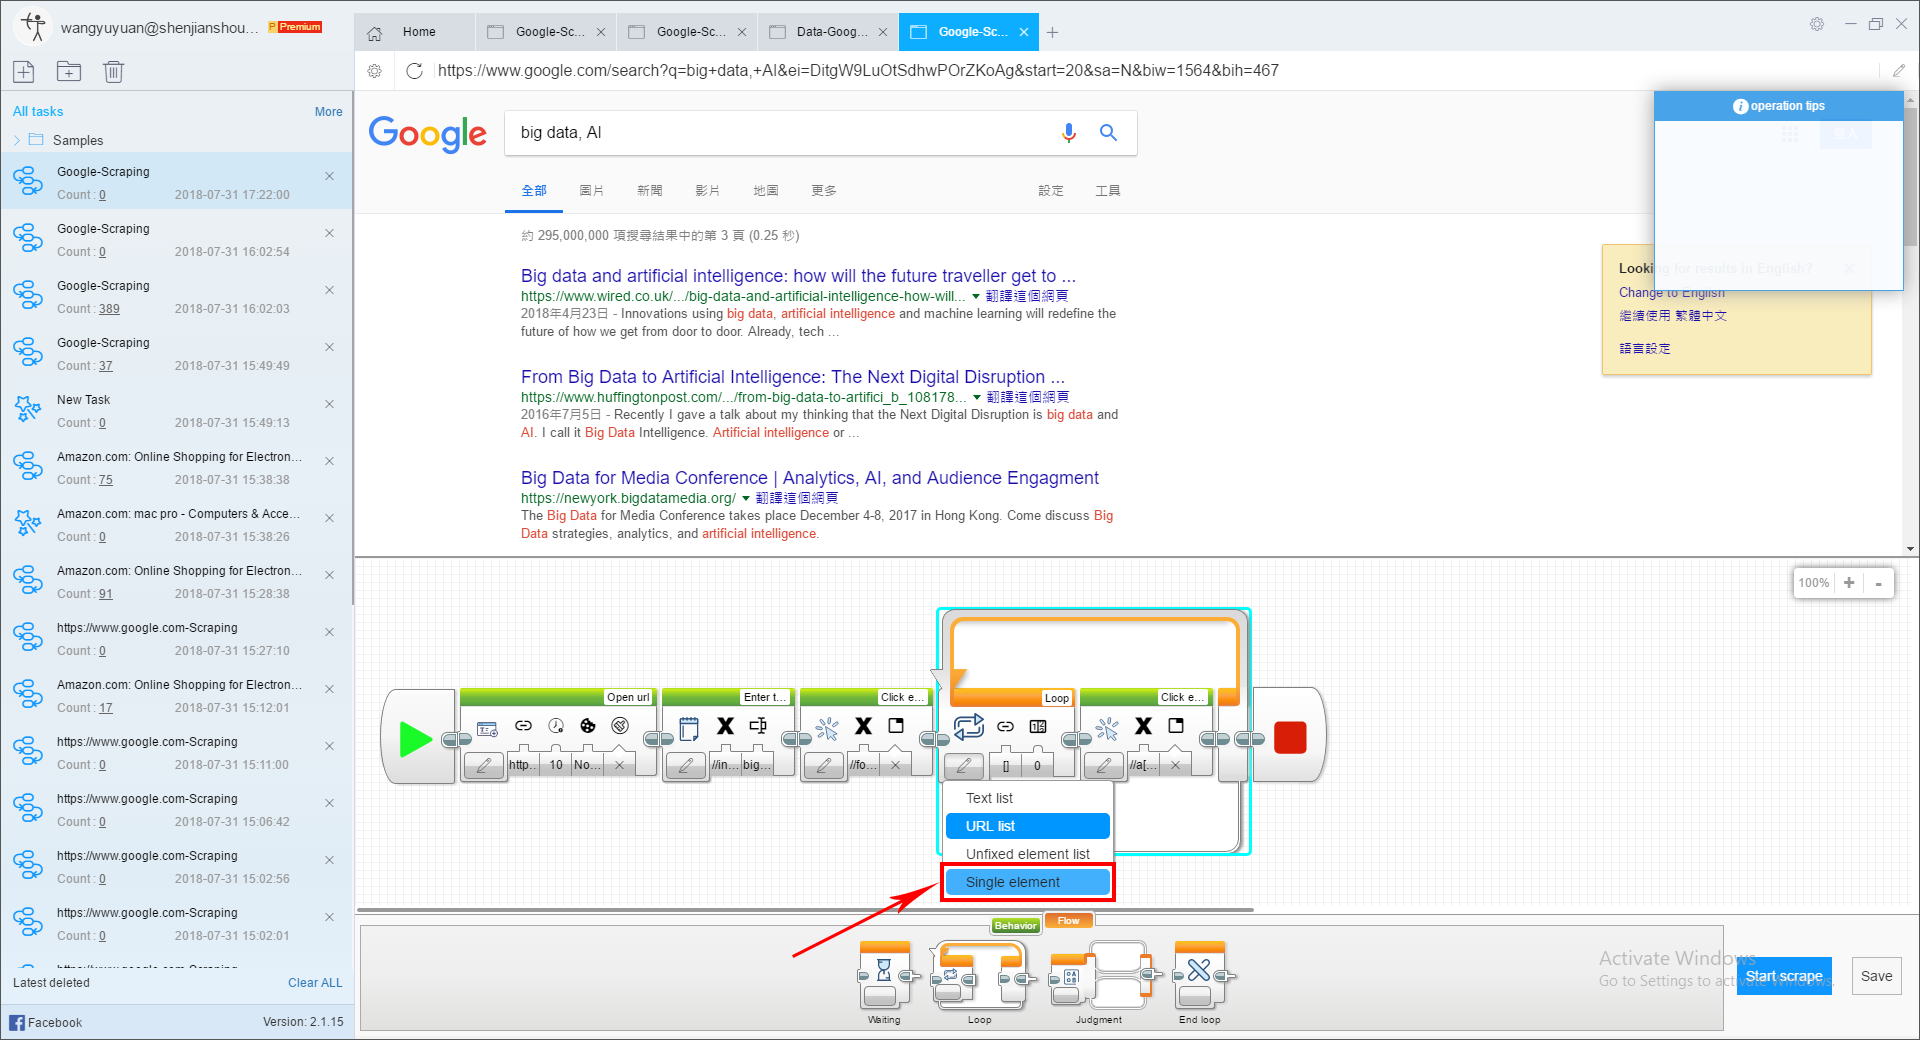Screen dimensions: 1920x1040
Task: Edit the Open url block with pencil button
Action: point(484,765)
